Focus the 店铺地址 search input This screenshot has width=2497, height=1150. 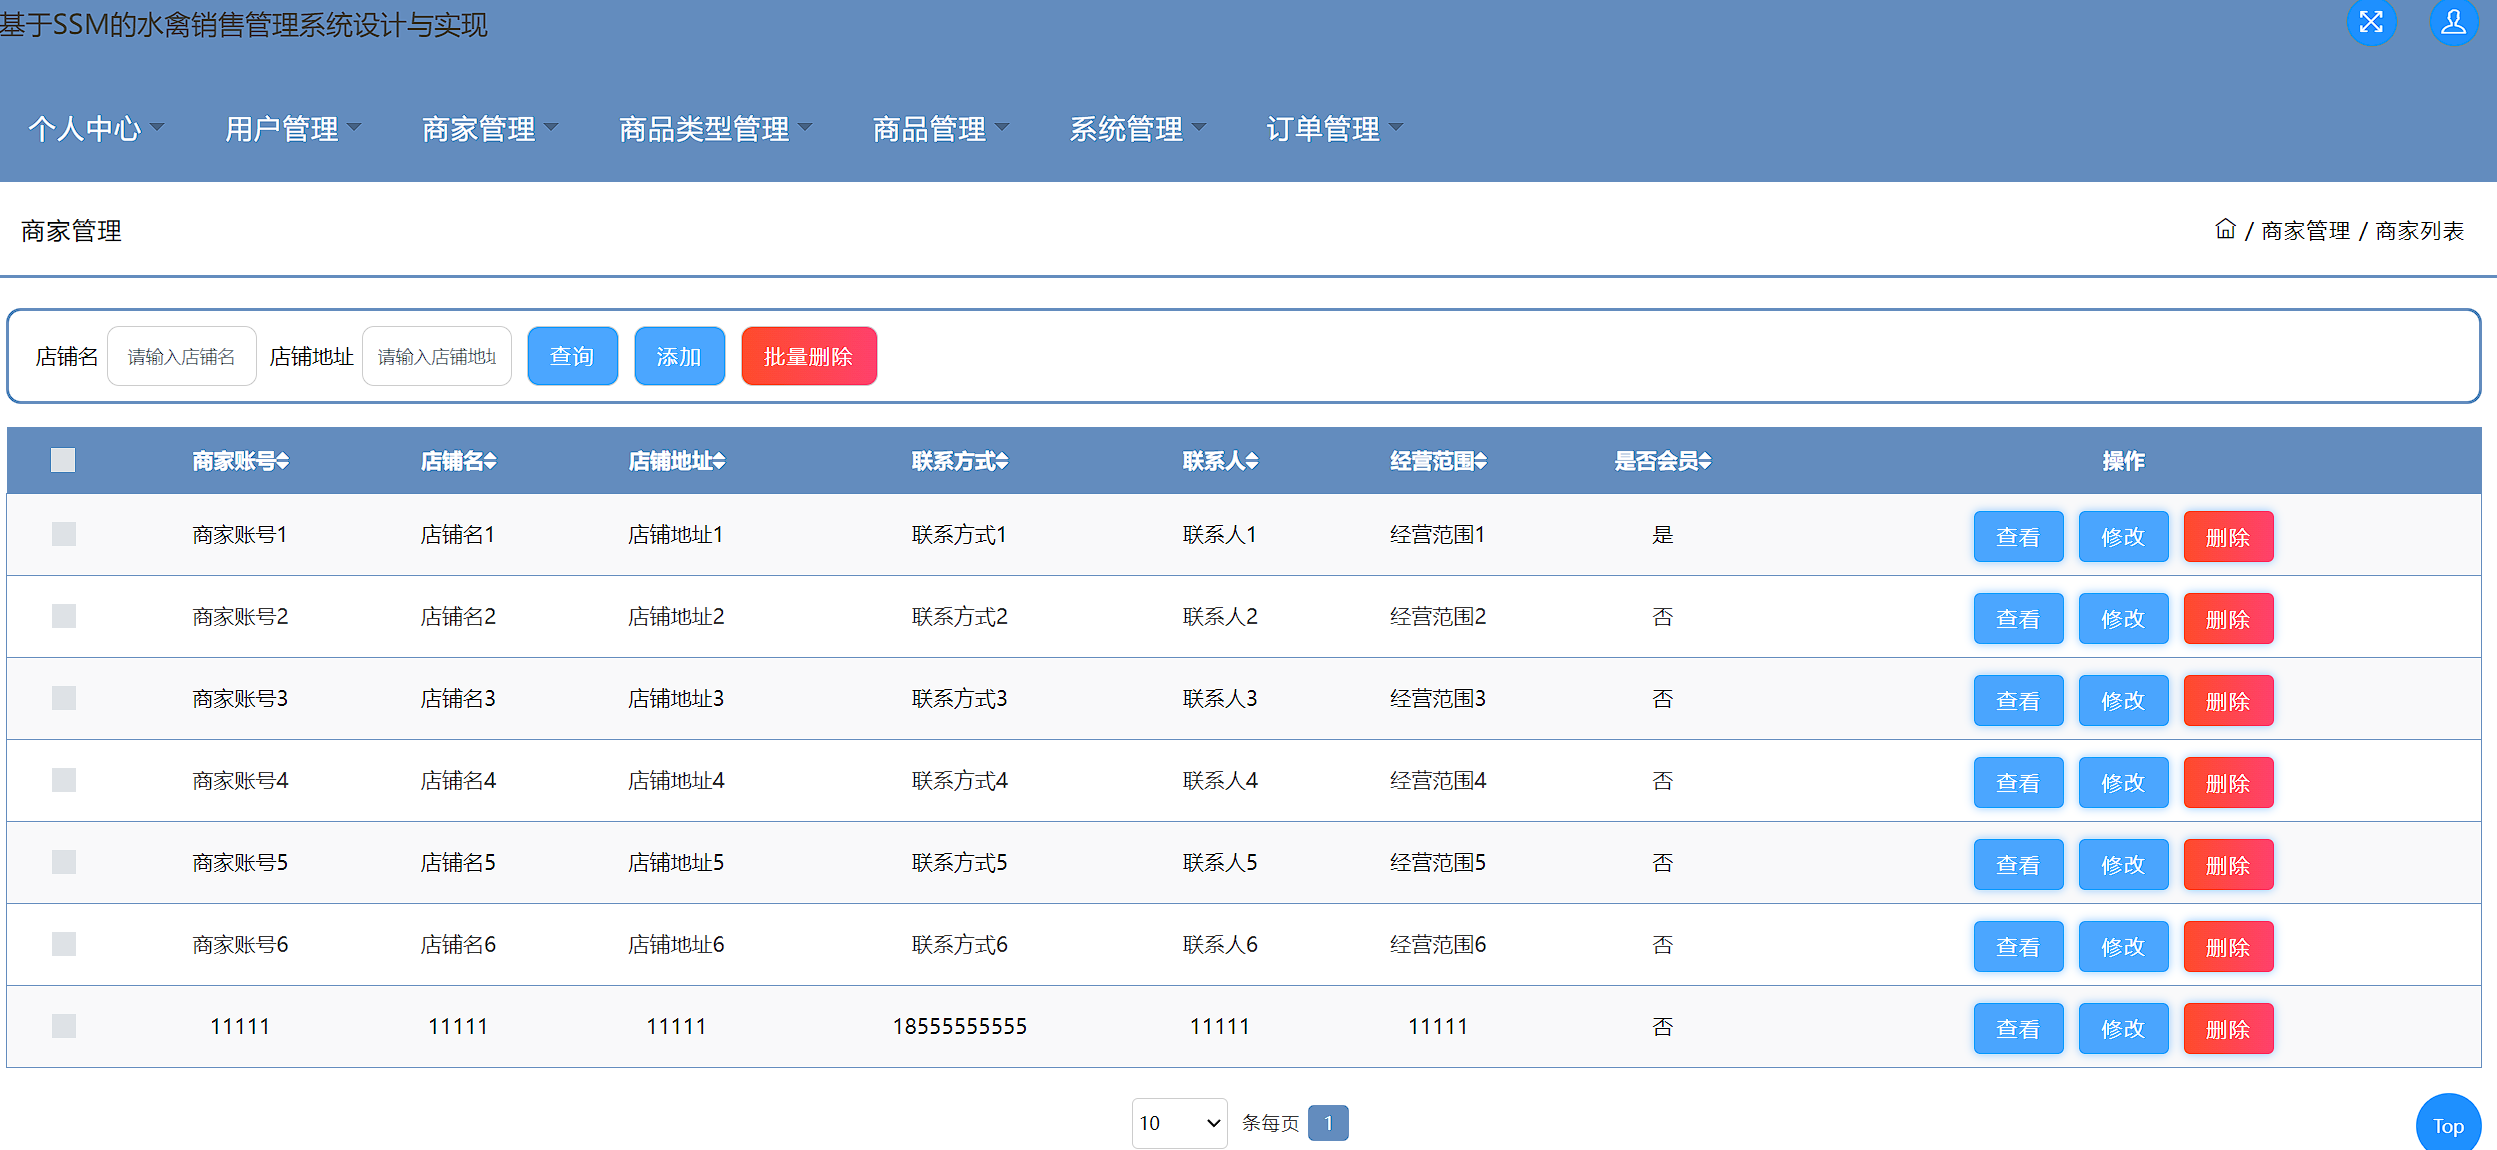[x=437, y=356]
